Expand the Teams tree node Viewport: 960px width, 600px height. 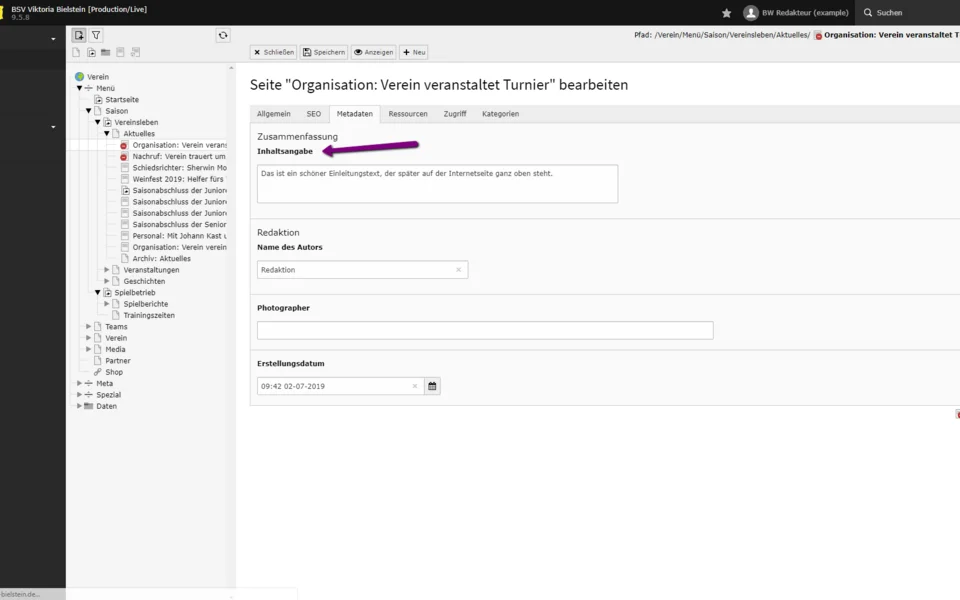coord(89,327)
